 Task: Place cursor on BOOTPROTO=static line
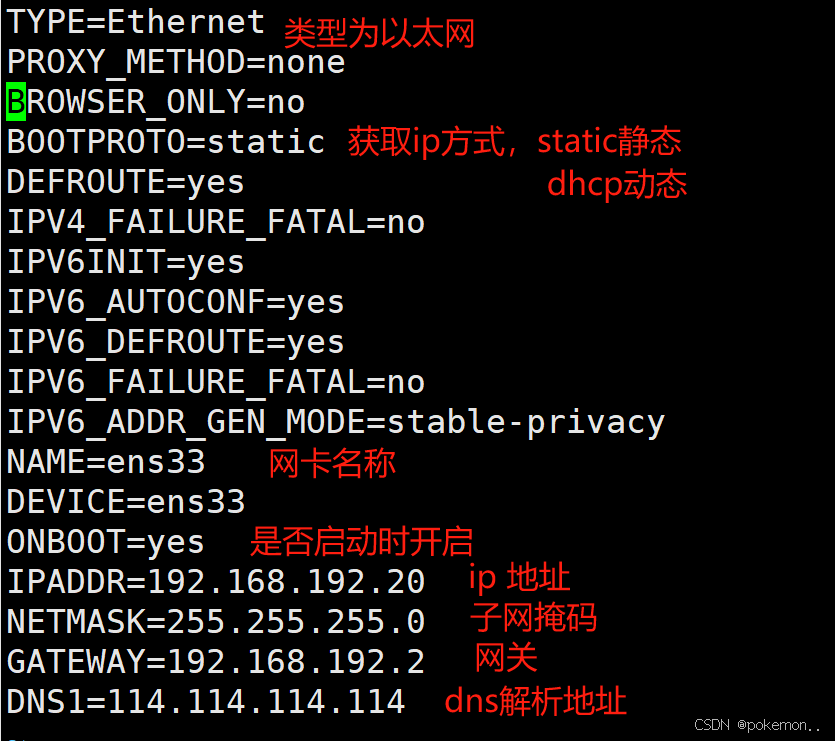tap(166, 142)
